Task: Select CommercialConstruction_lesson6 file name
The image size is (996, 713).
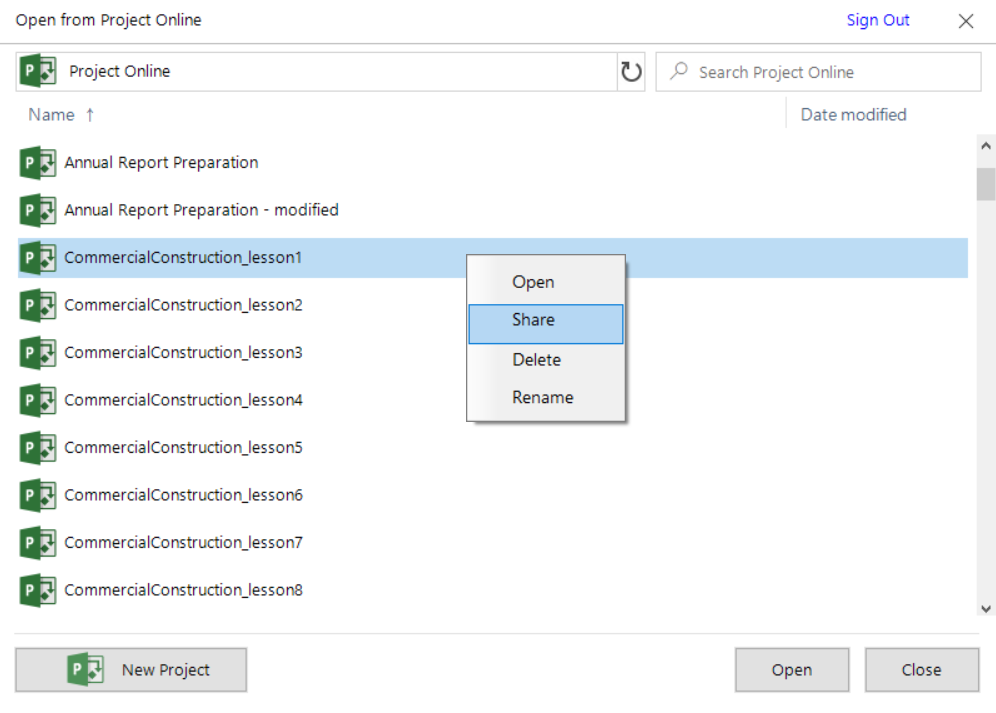Action: click(x=184, y=496)
